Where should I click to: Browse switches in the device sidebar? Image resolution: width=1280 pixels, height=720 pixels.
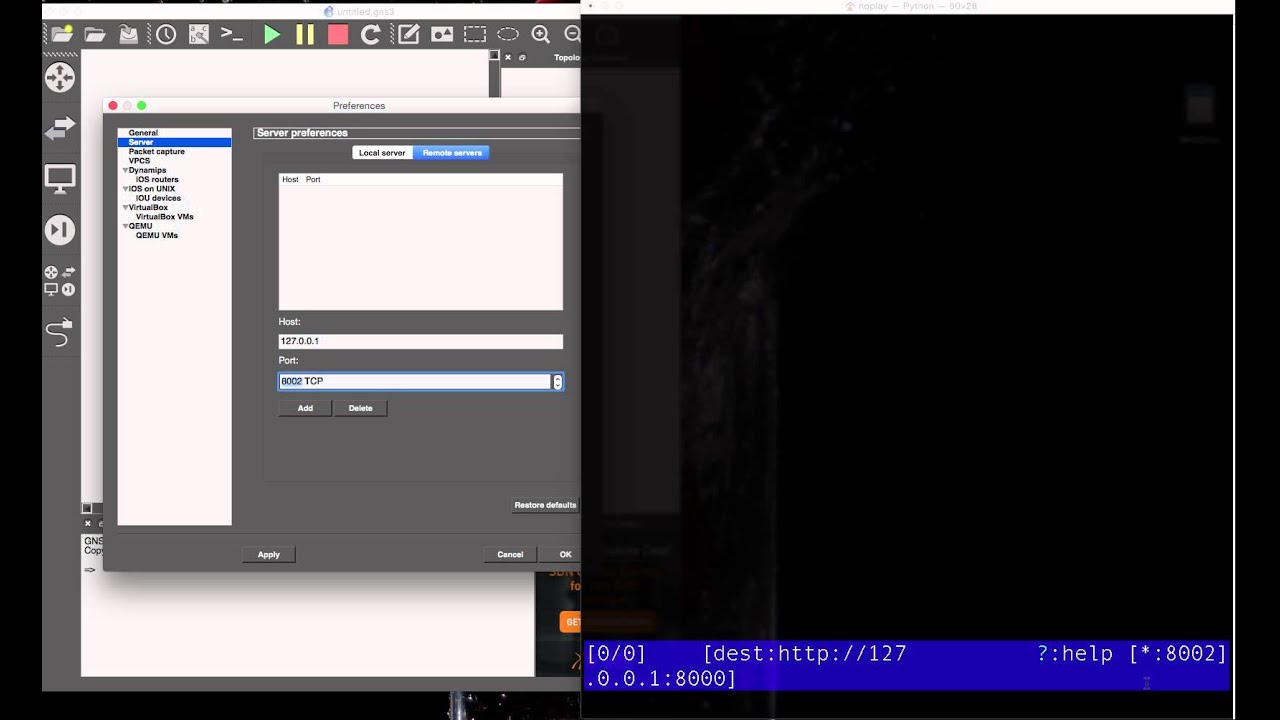60,129
